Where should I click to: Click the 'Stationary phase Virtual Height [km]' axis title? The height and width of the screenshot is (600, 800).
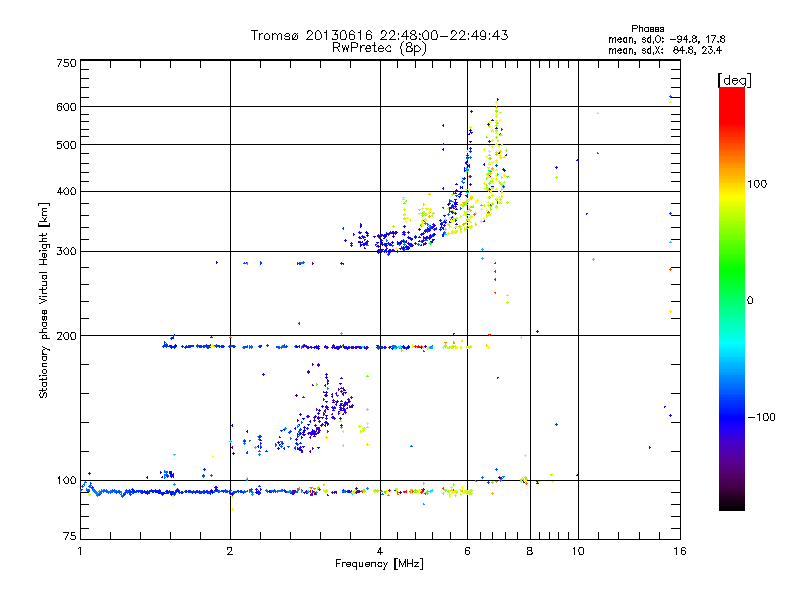tap(44, 301)
